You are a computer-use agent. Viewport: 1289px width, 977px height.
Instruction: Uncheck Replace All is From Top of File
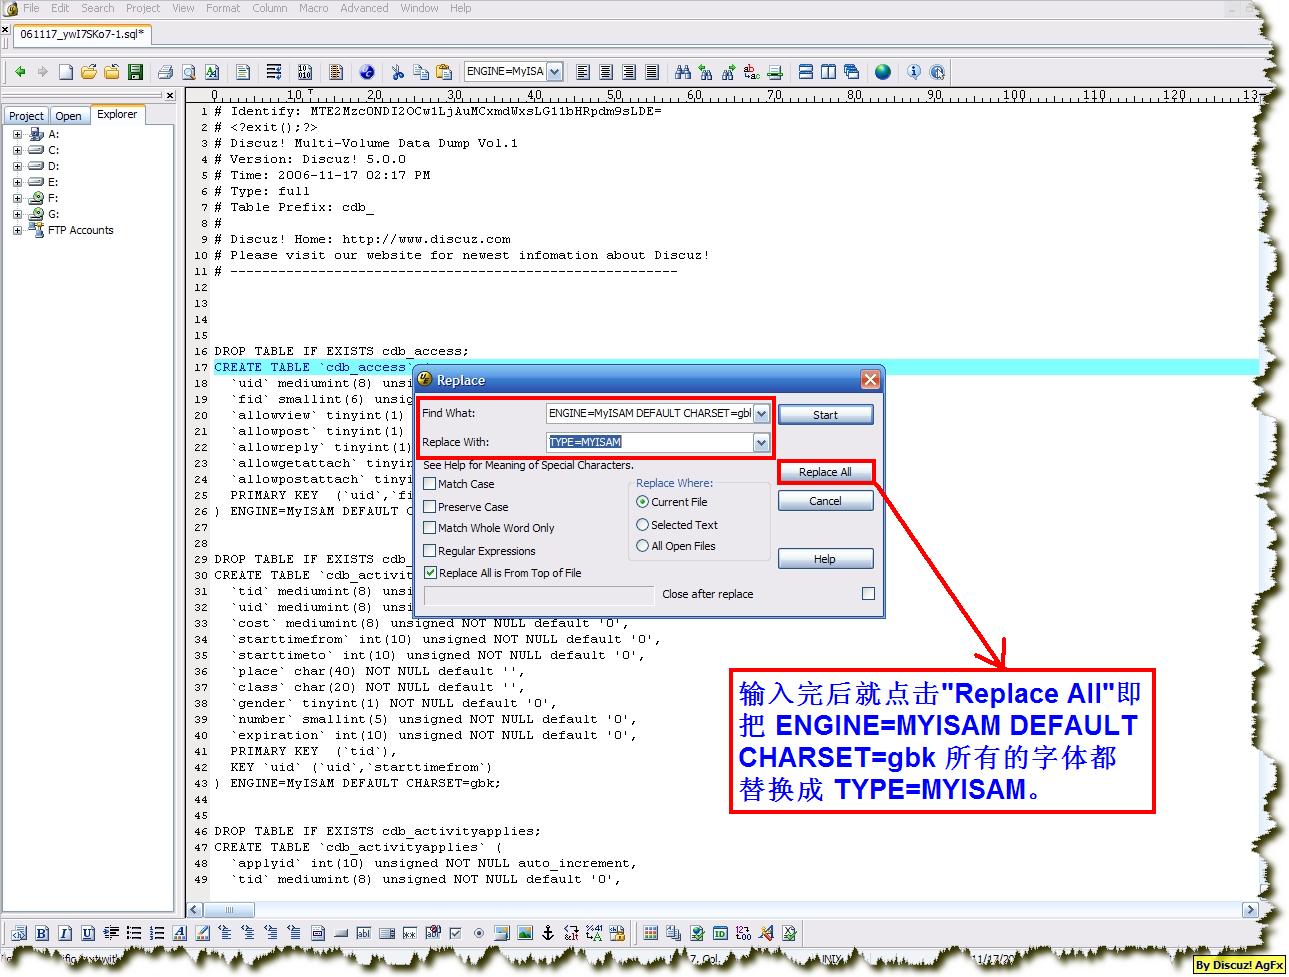pos(430,573)
